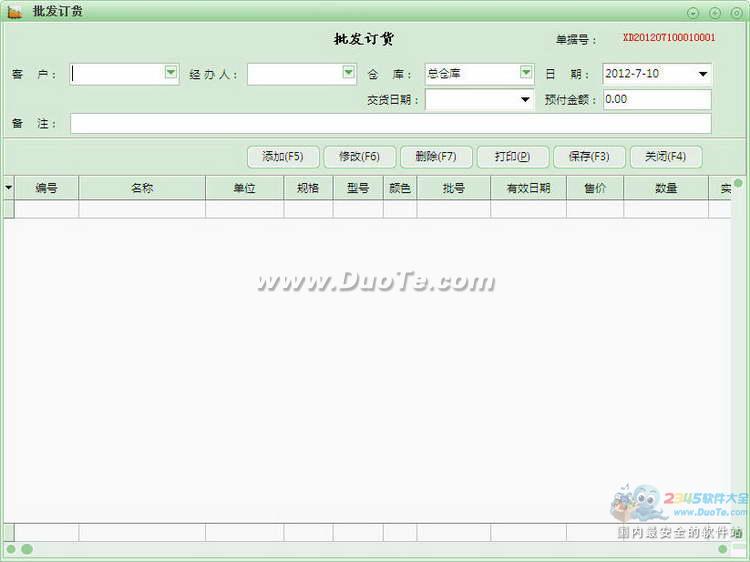The width and height of the screenshot is (750, 562).
Task: Click the 修改(F6) edit button
Action: (x=359, y=157)
